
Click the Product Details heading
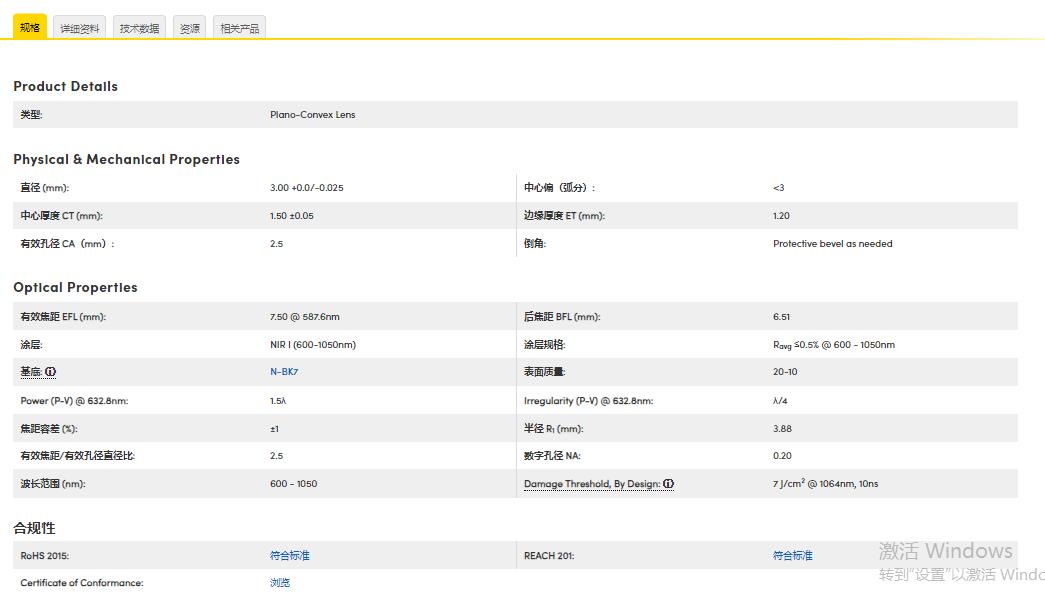coord(65,87)
